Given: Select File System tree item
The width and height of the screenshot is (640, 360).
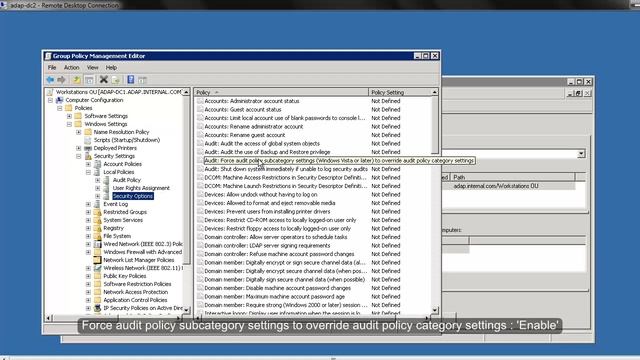Looking at the screenshot, I should (x=117, y=236).
